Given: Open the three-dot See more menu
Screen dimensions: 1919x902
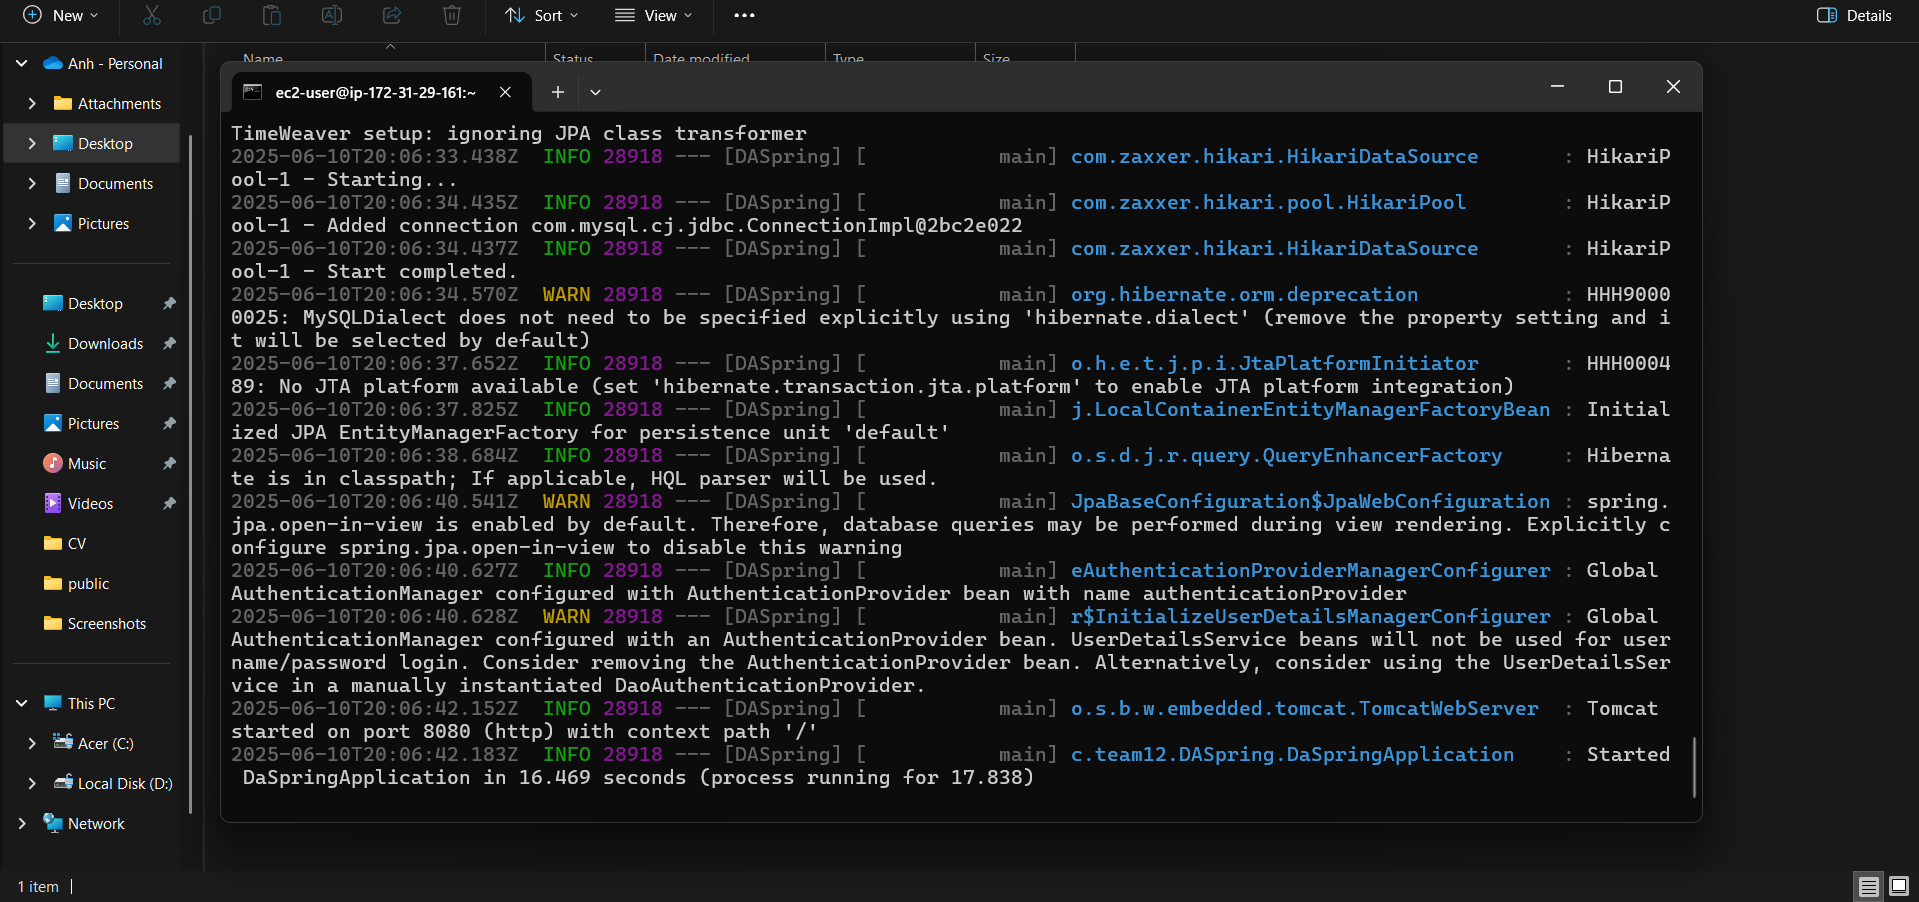Looking at the screenshot, I should (744, 15).
